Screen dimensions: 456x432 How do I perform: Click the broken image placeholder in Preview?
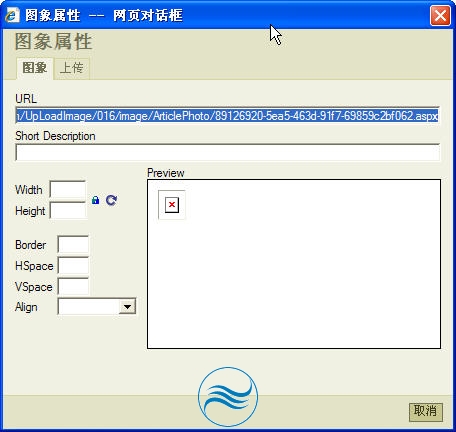172,205
